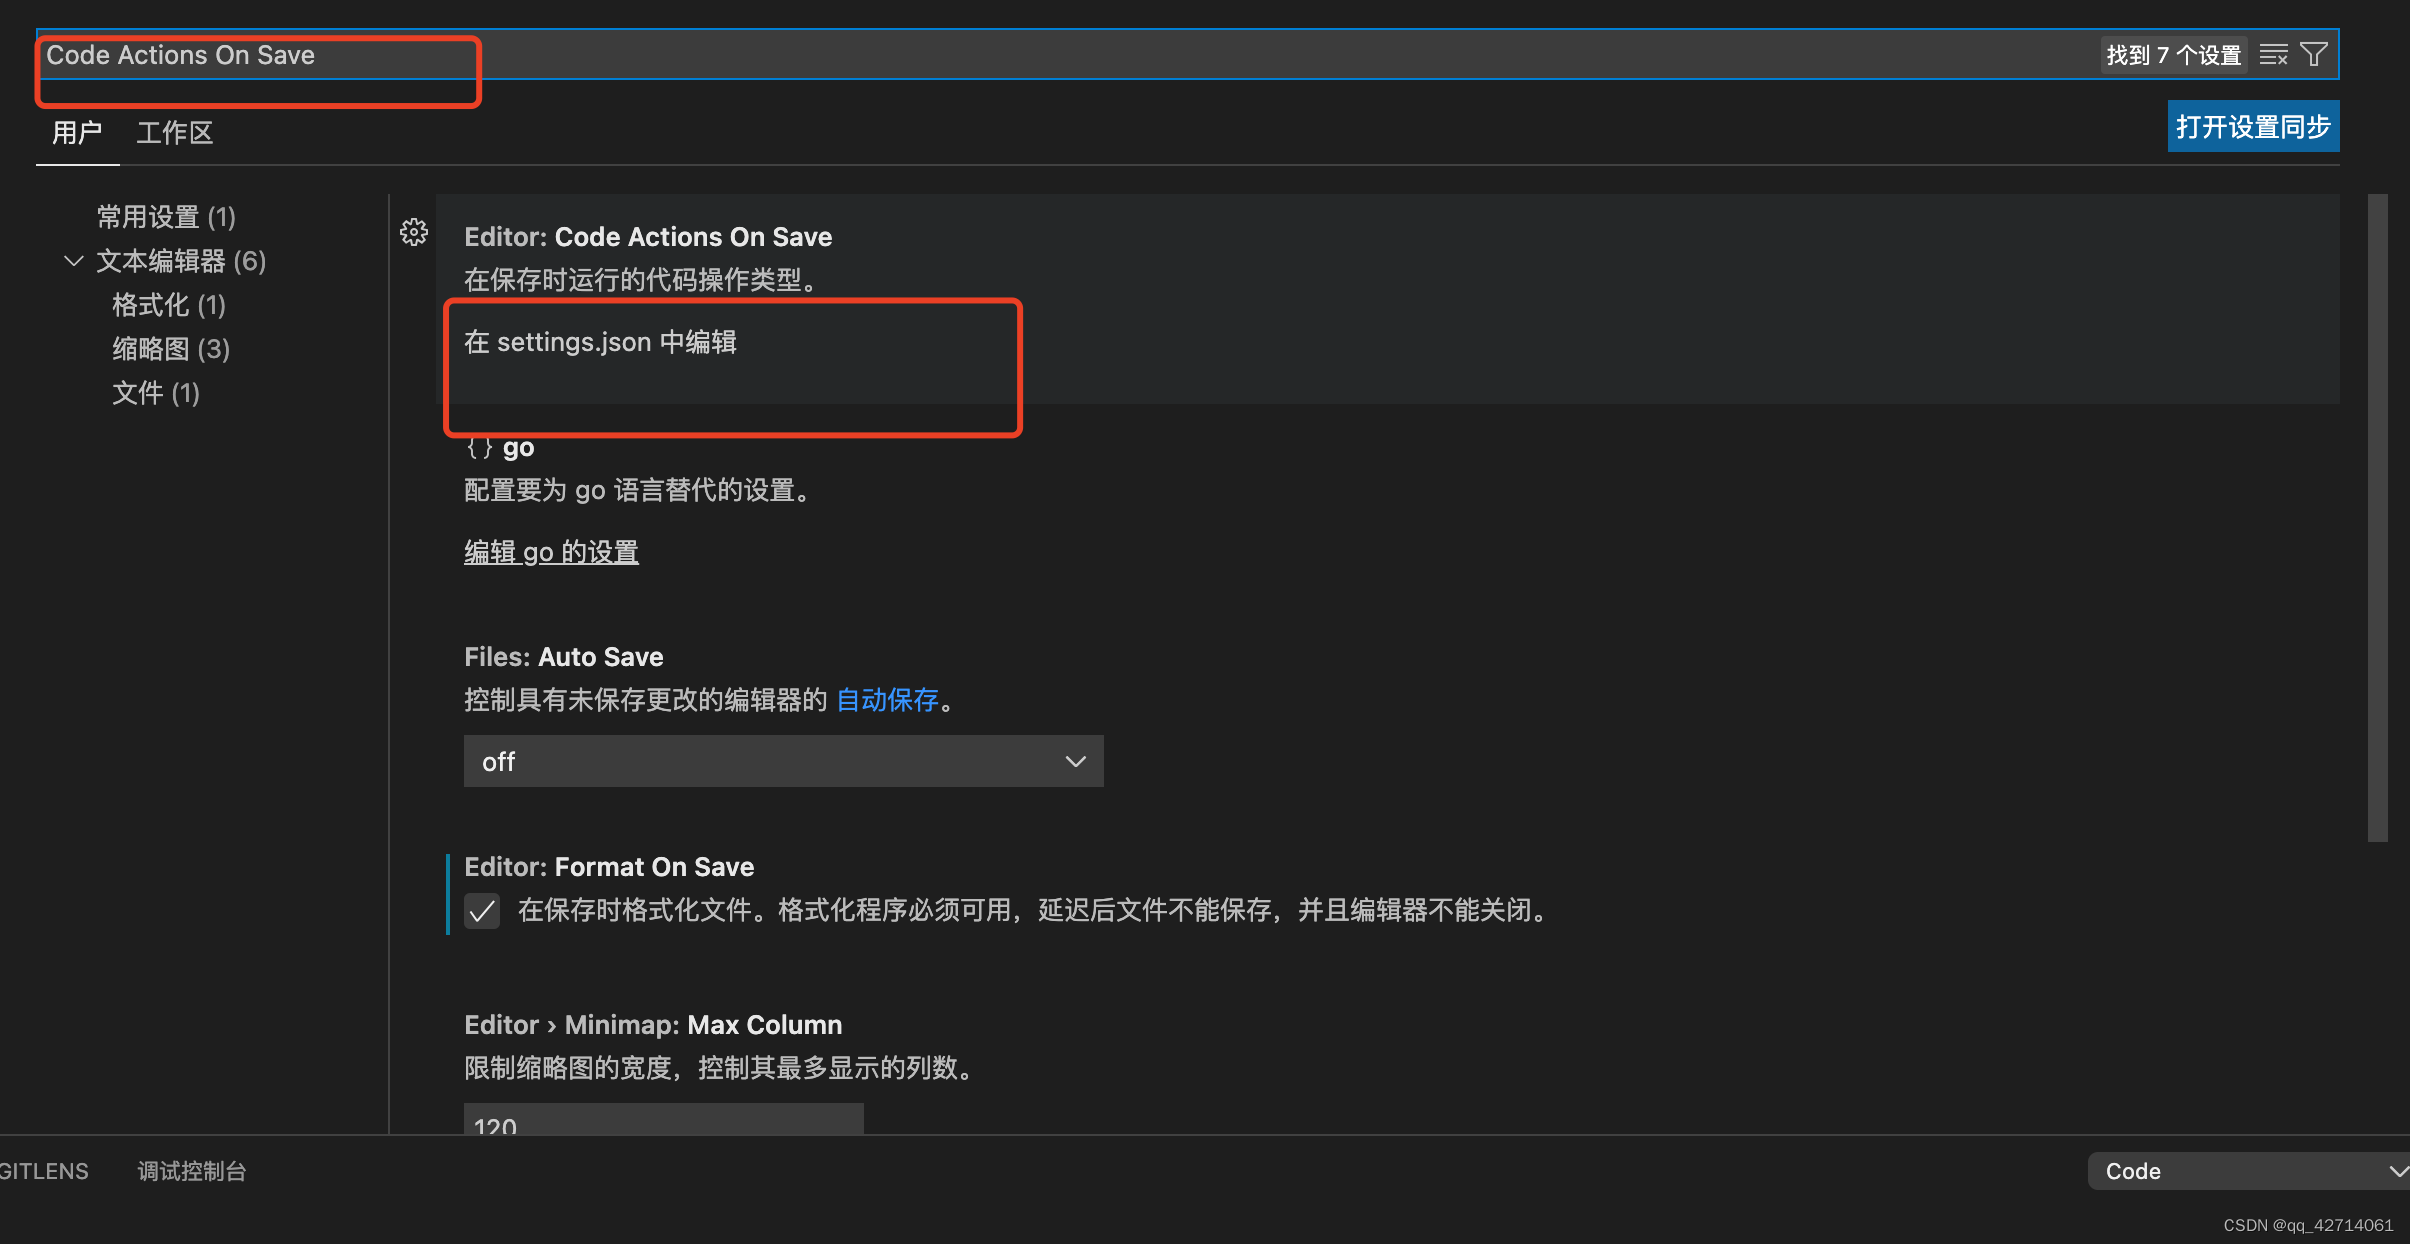Click the settings list scrollbar
The image size is (2410, 1244).
(2378, 518)
